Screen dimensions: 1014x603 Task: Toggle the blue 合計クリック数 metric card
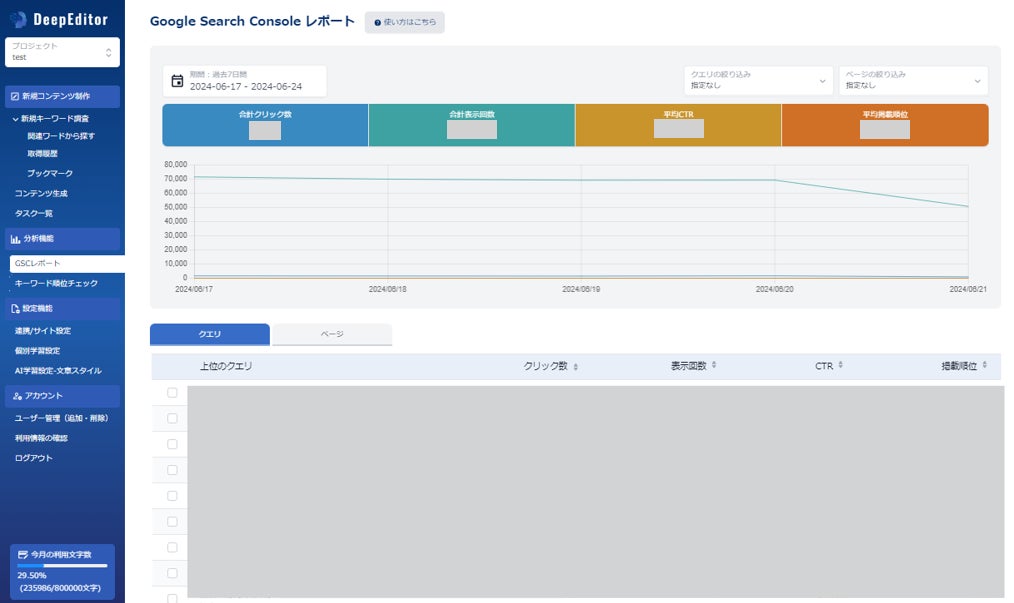(265, 126)
